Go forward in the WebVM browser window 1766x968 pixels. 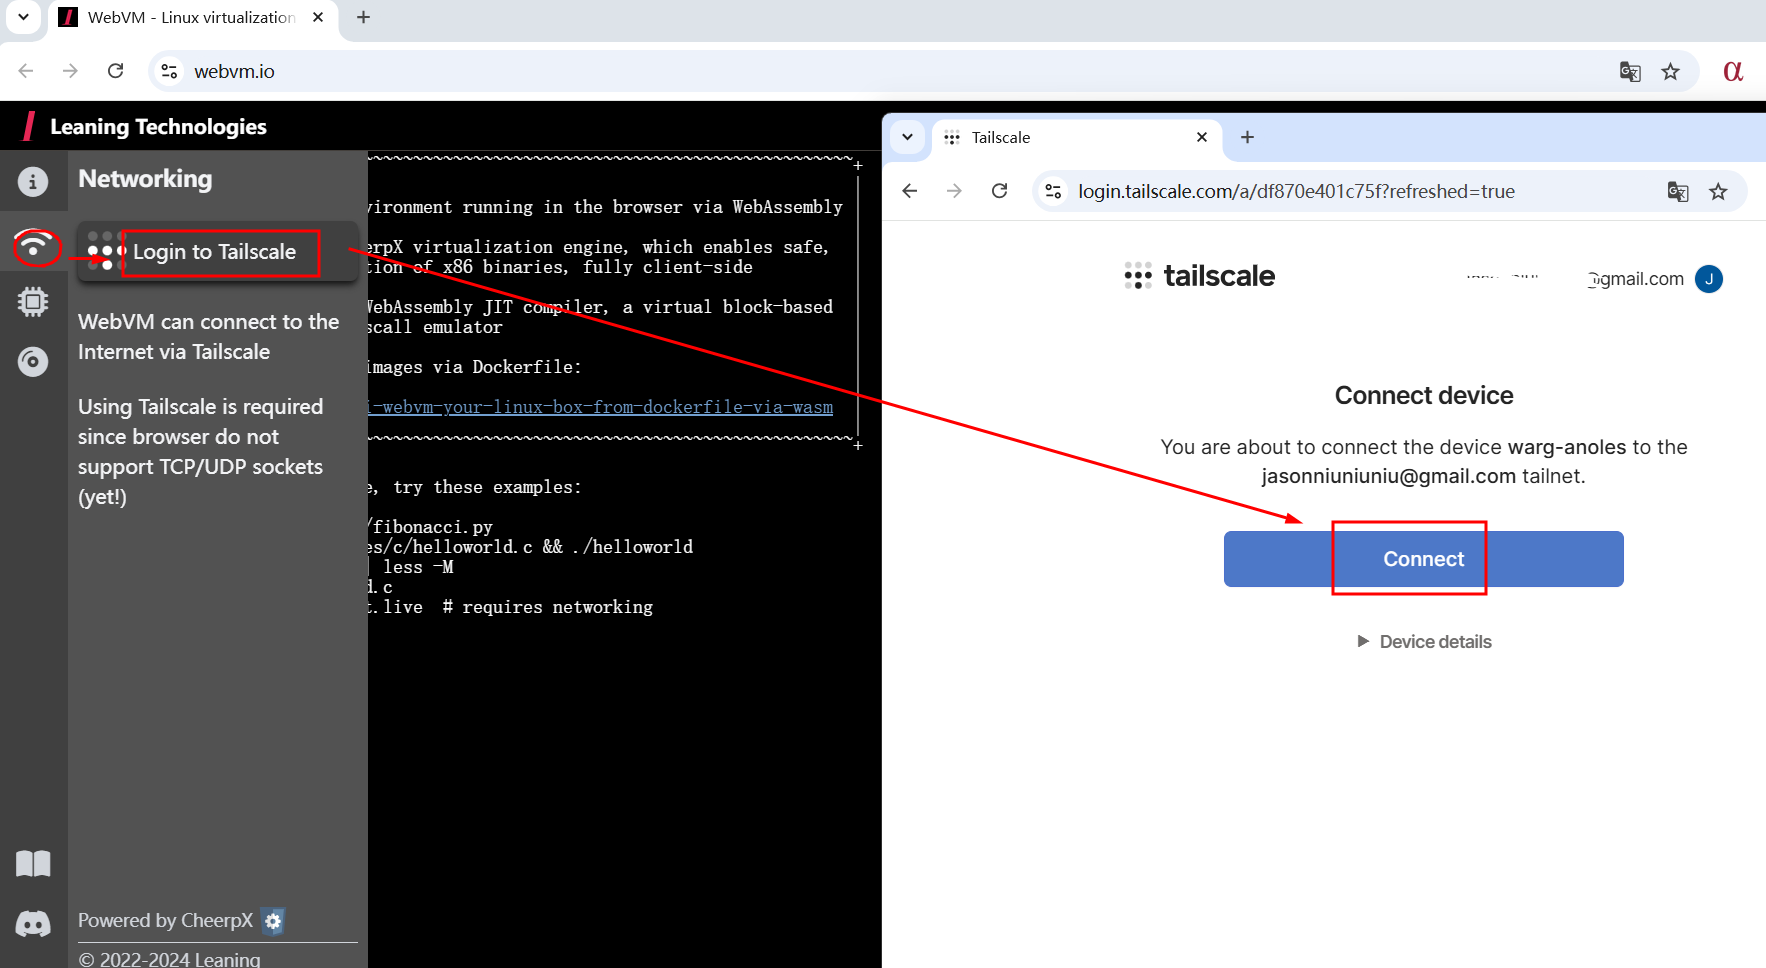(x=70, y=71)
